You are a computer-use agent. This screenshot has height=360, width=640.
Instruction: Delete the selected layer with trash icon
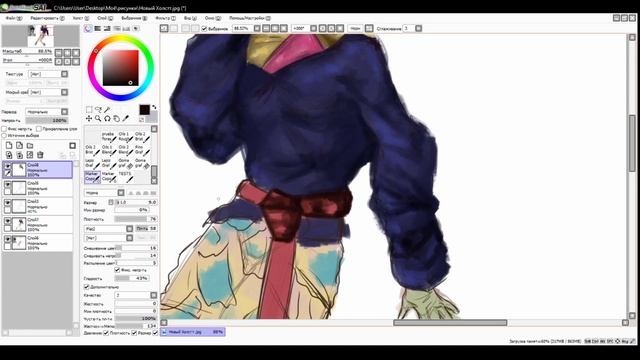40,155
